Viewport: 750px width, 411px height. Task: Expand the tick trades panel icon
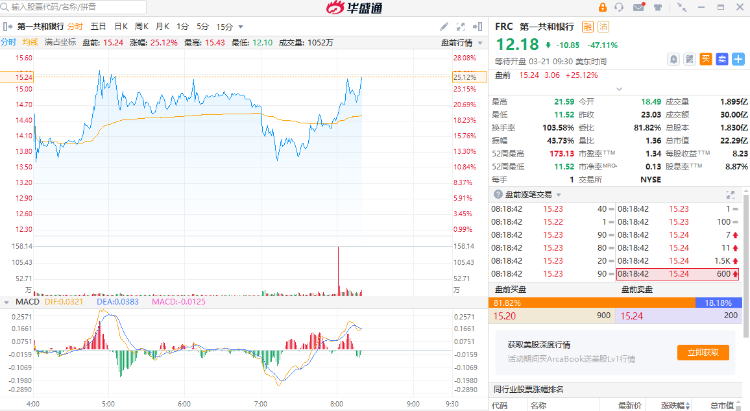click(x=730, y=194)
